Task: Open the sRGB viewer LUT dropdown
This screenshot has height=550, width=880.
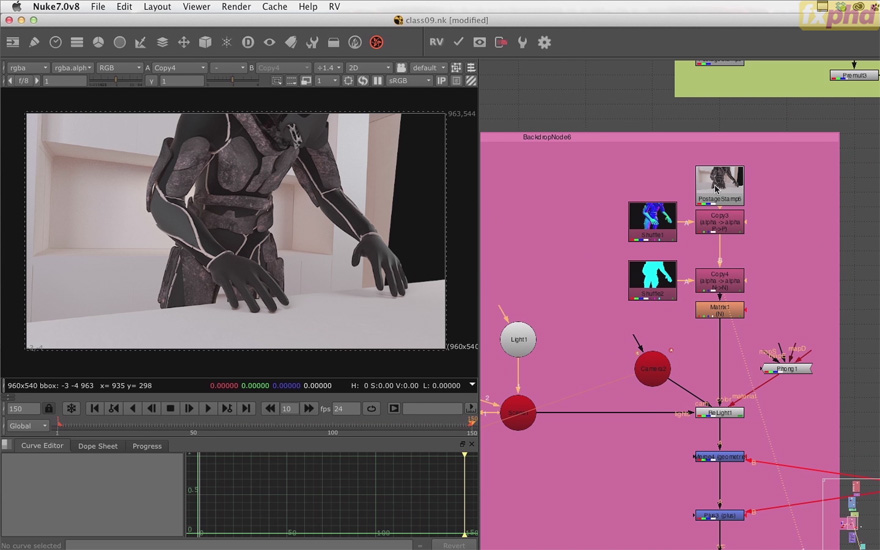Action: coord(410,81)
